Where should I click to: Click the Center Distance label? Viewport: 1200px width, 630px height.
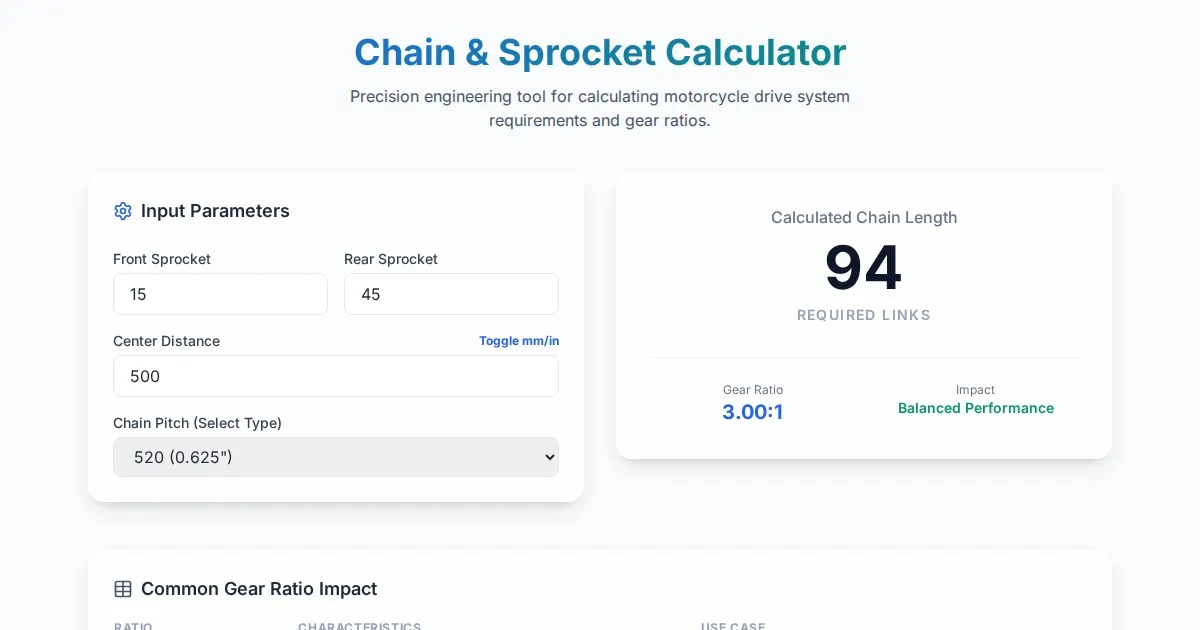point(166,341)
